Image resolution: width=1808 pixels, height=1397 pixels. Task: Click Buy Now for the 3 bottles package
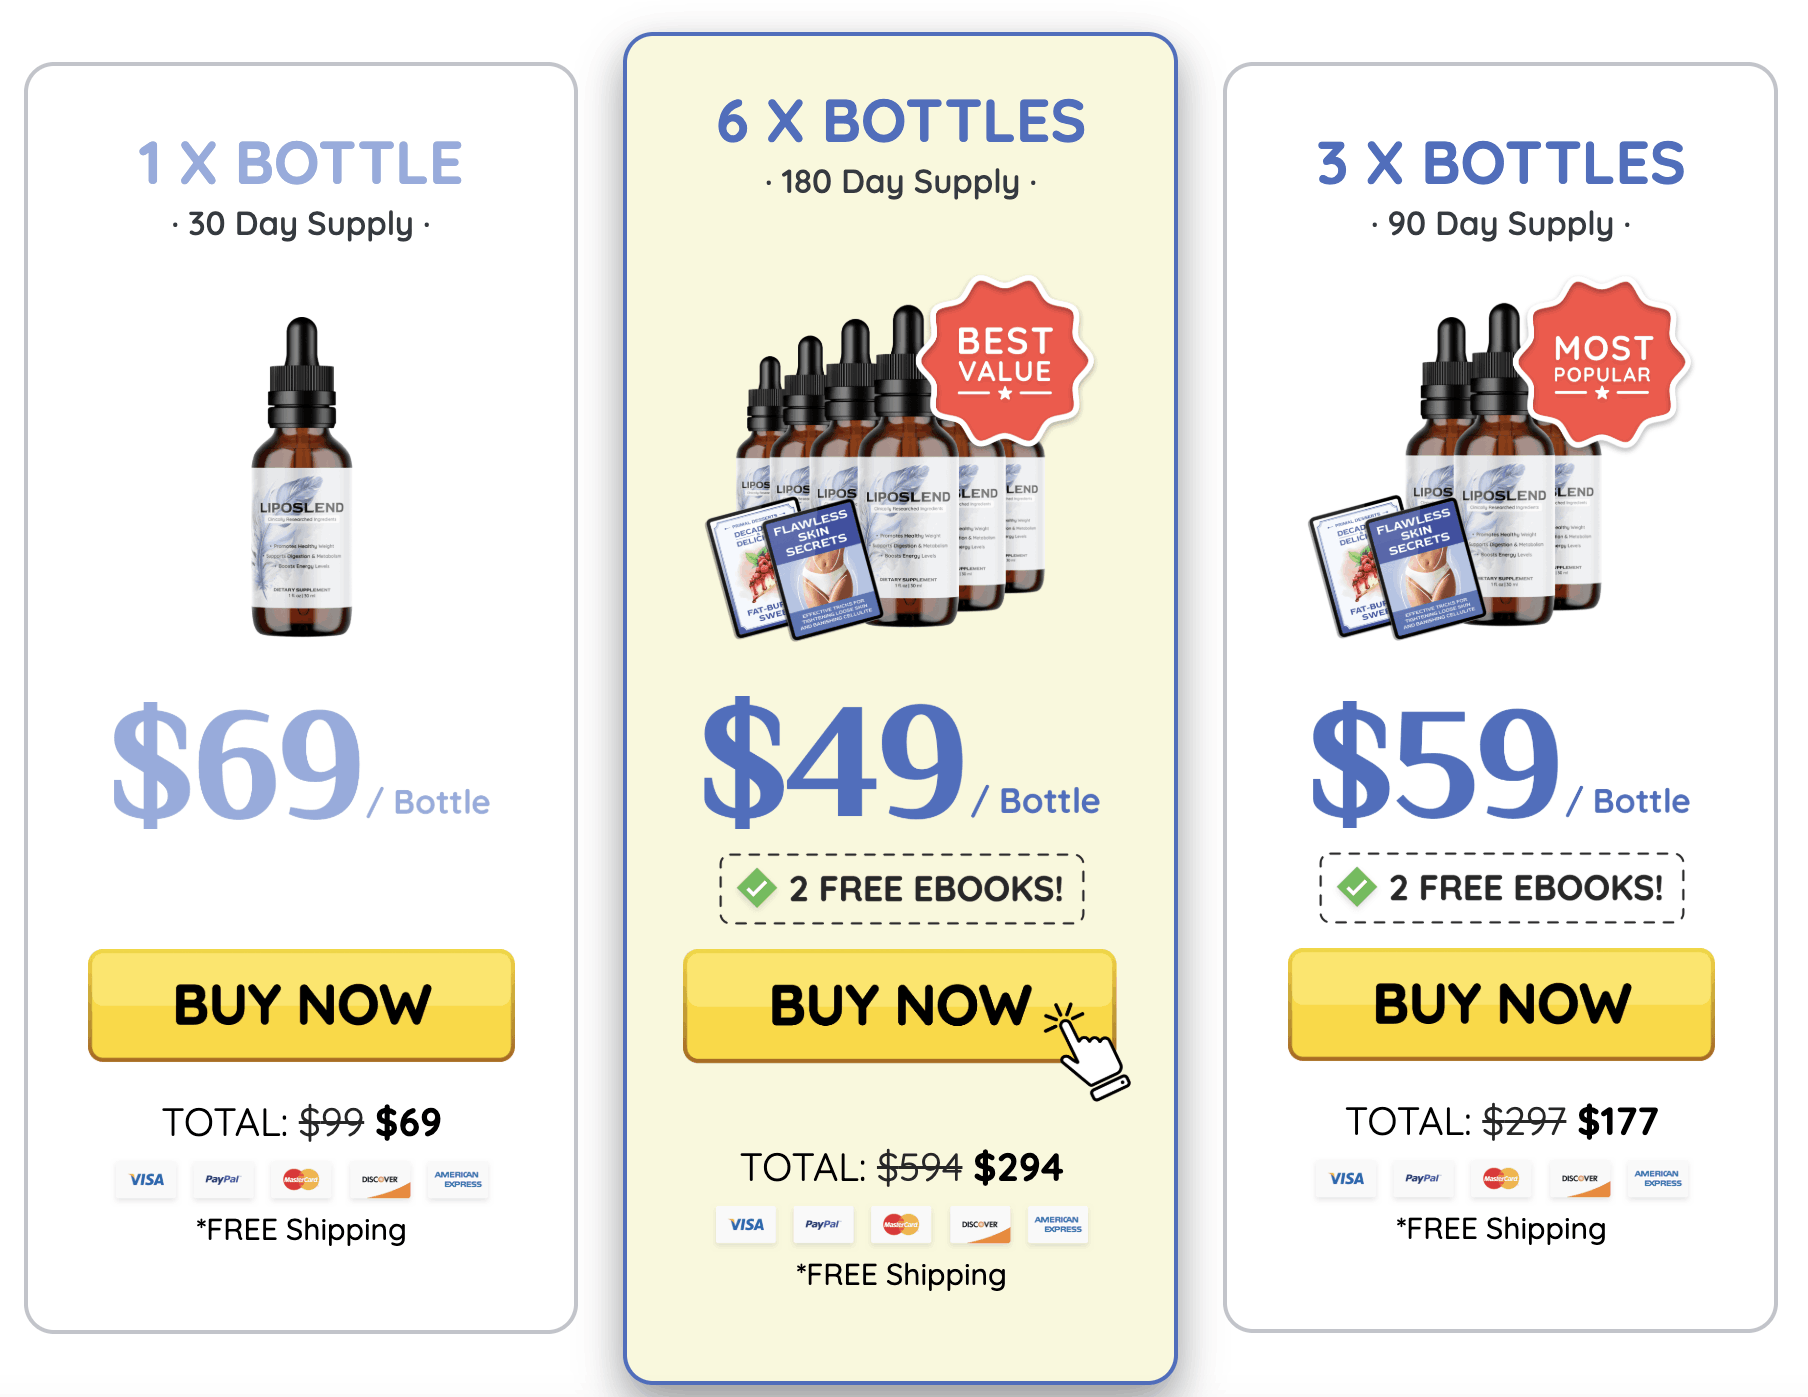pyautogui.click(x=1501, y=1004)
